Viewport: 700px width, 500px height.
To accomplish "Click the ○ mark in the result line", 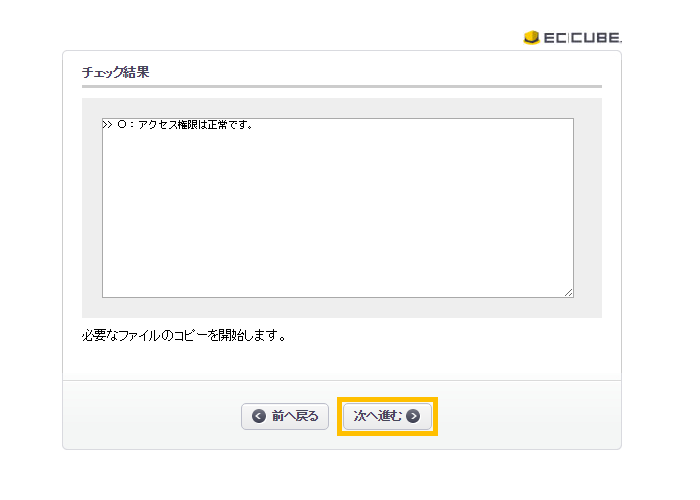I will click(x=122, y=126).
